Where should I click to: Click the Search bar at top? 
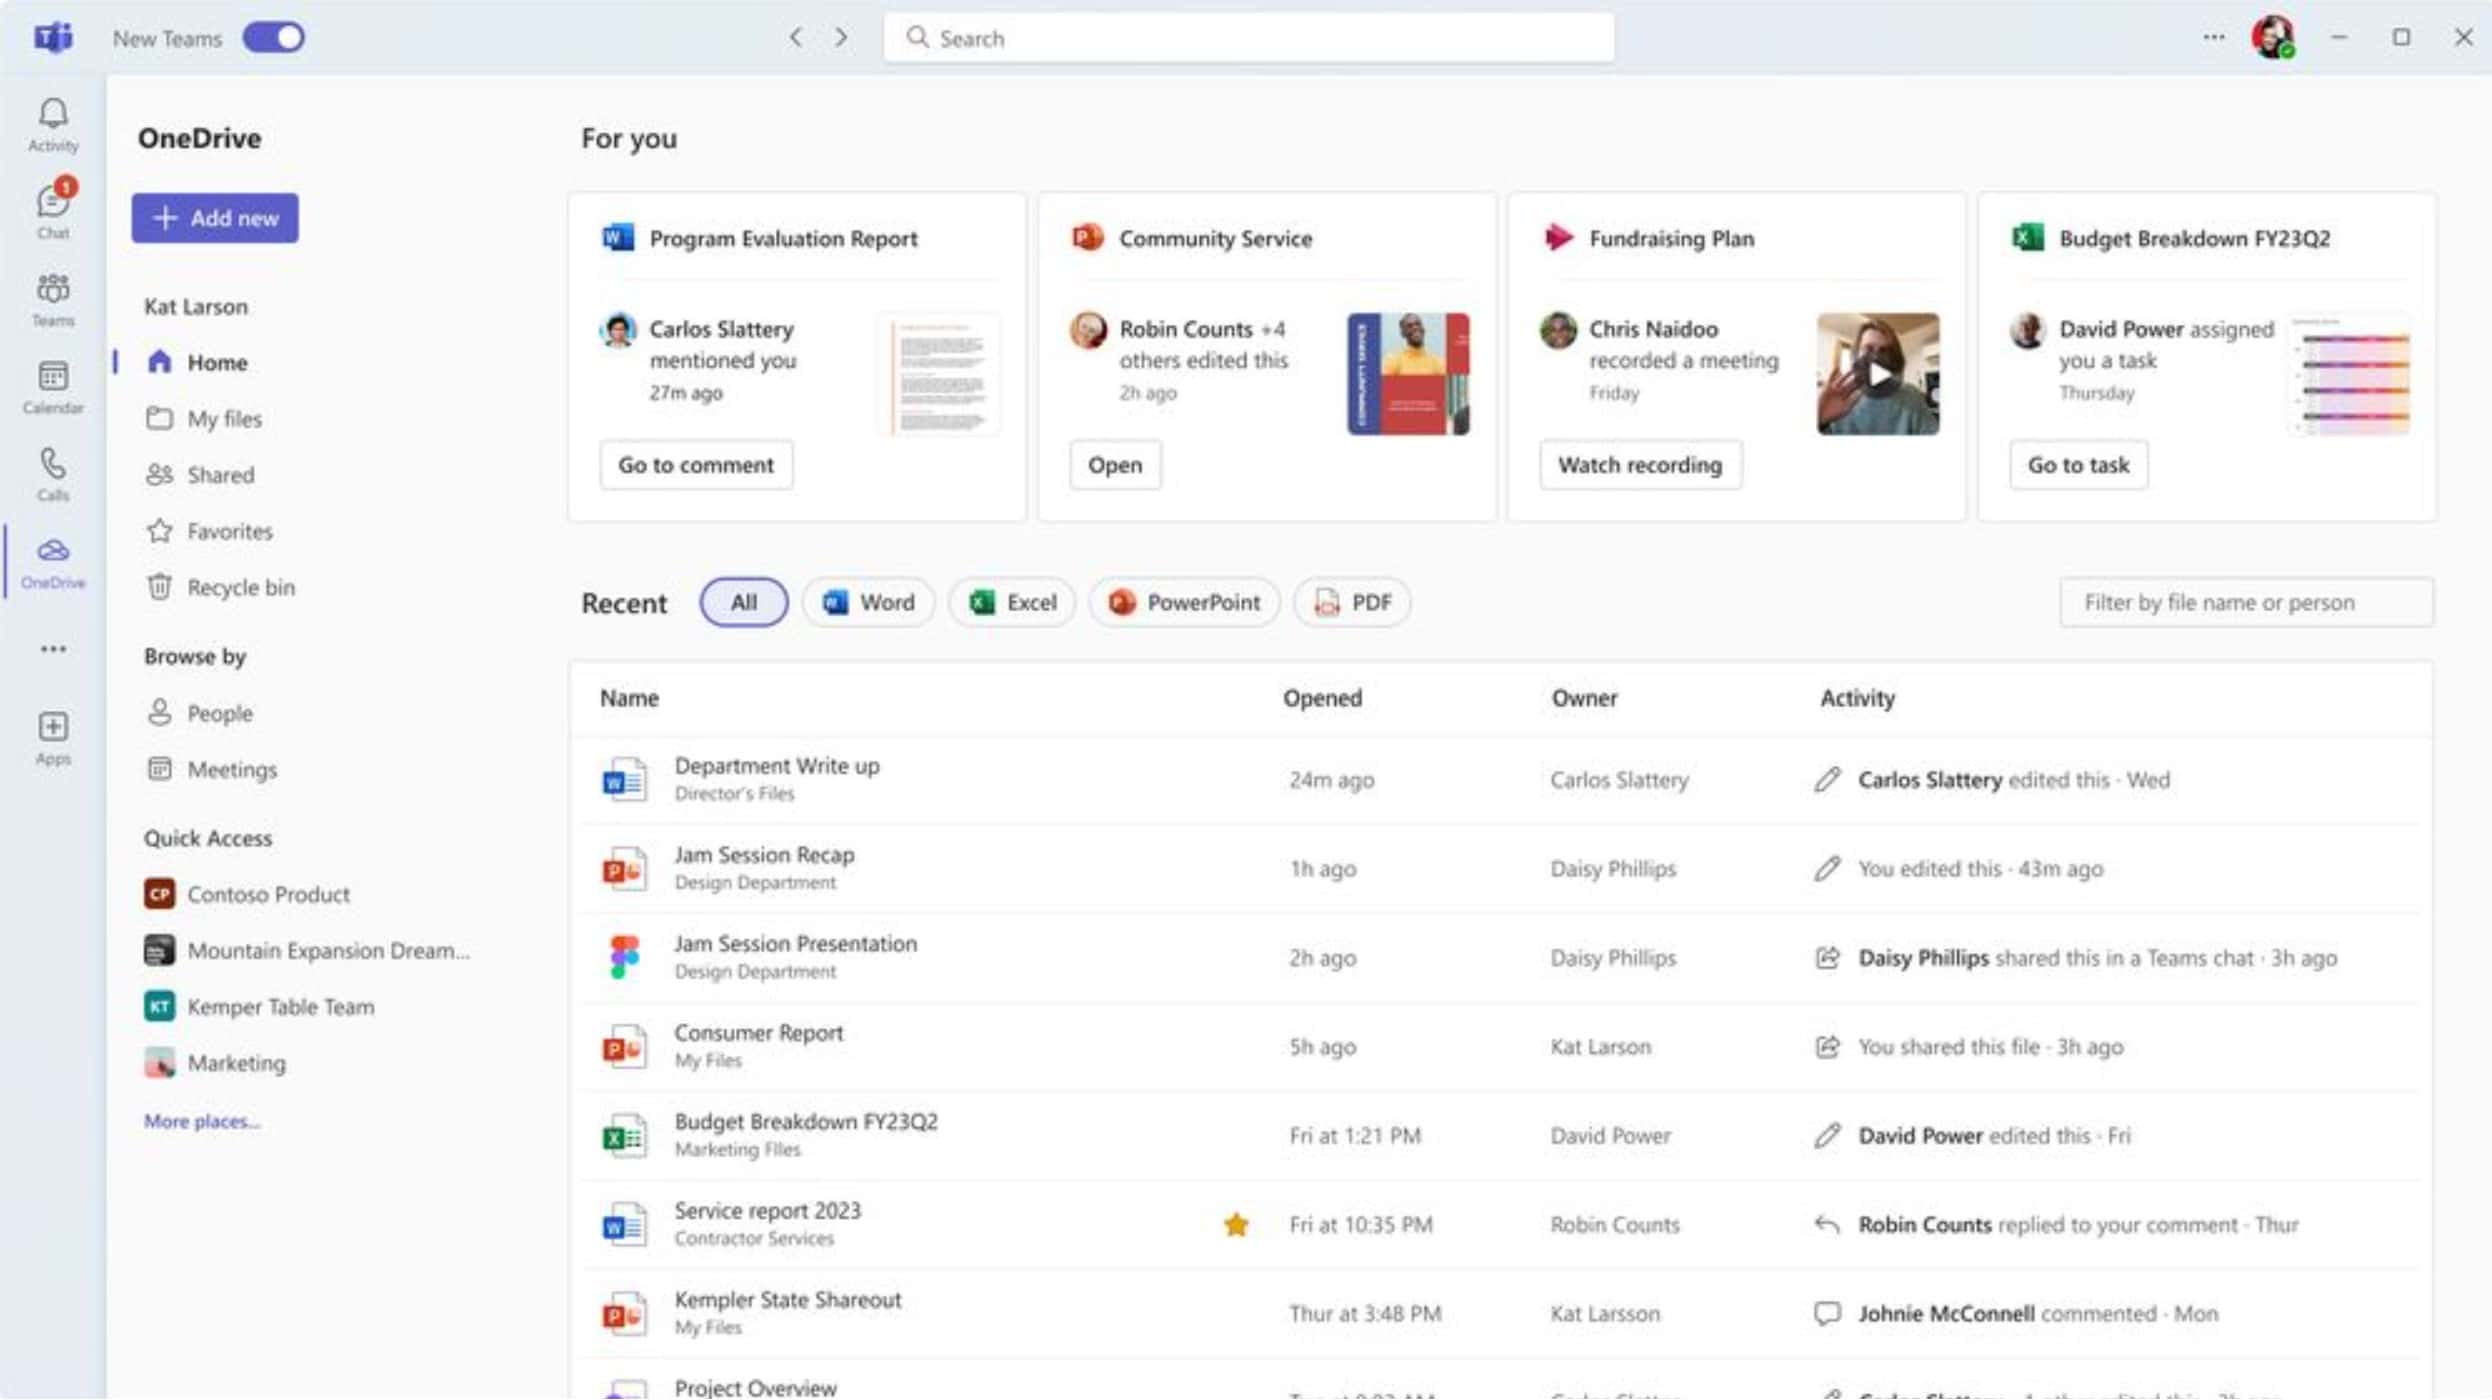(1248, 38)
